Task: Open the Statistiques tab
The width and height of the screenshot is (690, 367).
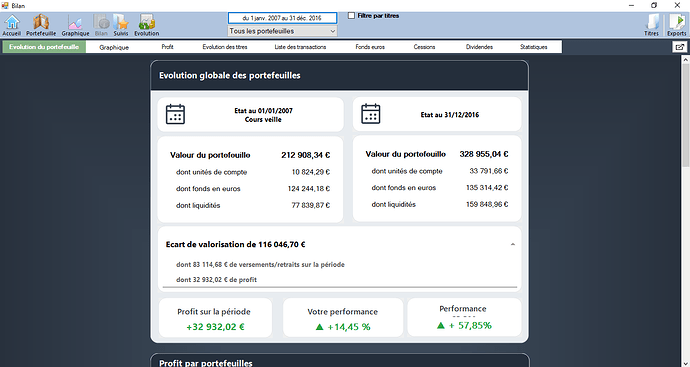Action: click(533, 47)
